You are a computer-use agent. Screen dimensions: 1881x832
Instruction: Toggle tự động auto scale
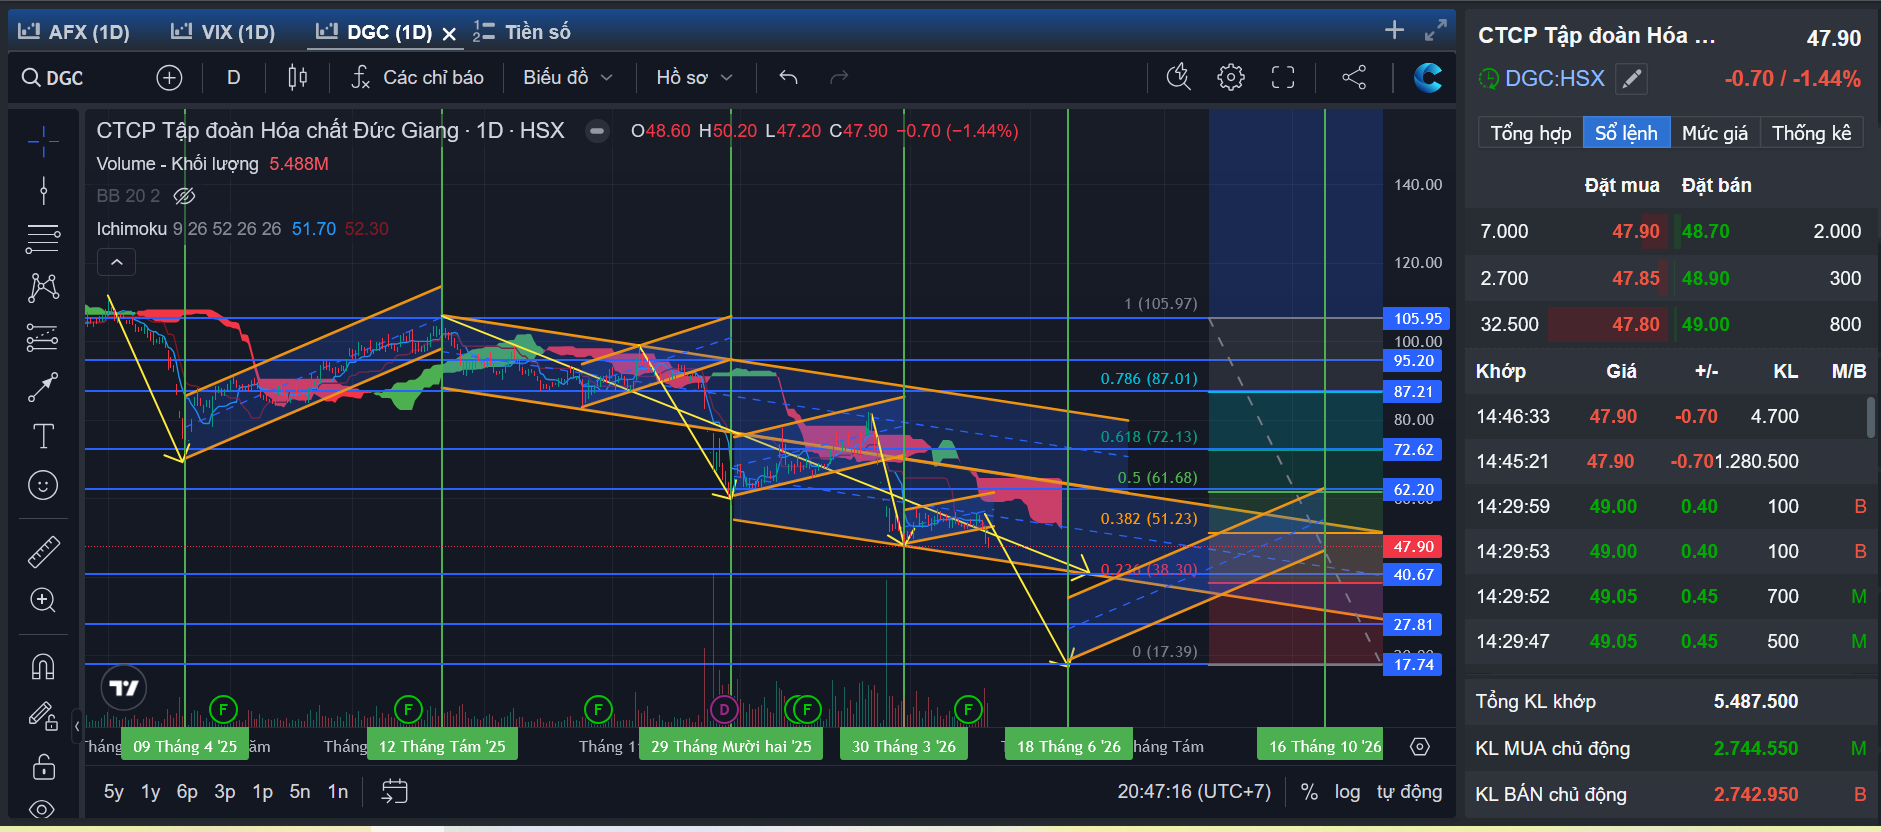tap(1409, 792)
